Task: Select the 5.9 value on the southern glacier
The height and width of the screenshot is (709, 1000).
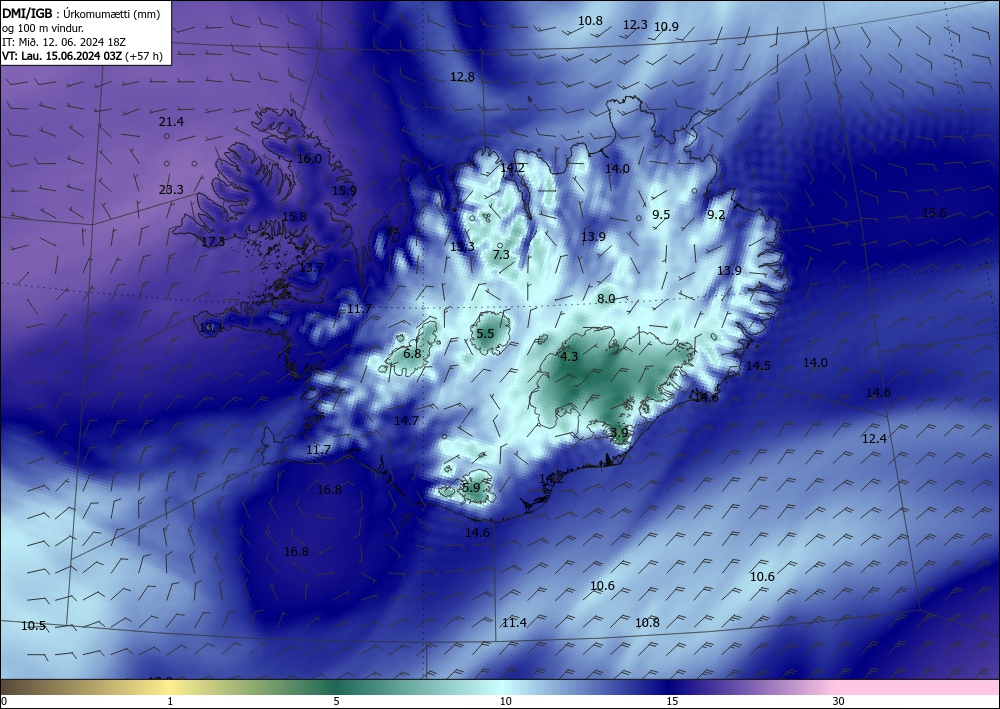Action: pos(471,487)
